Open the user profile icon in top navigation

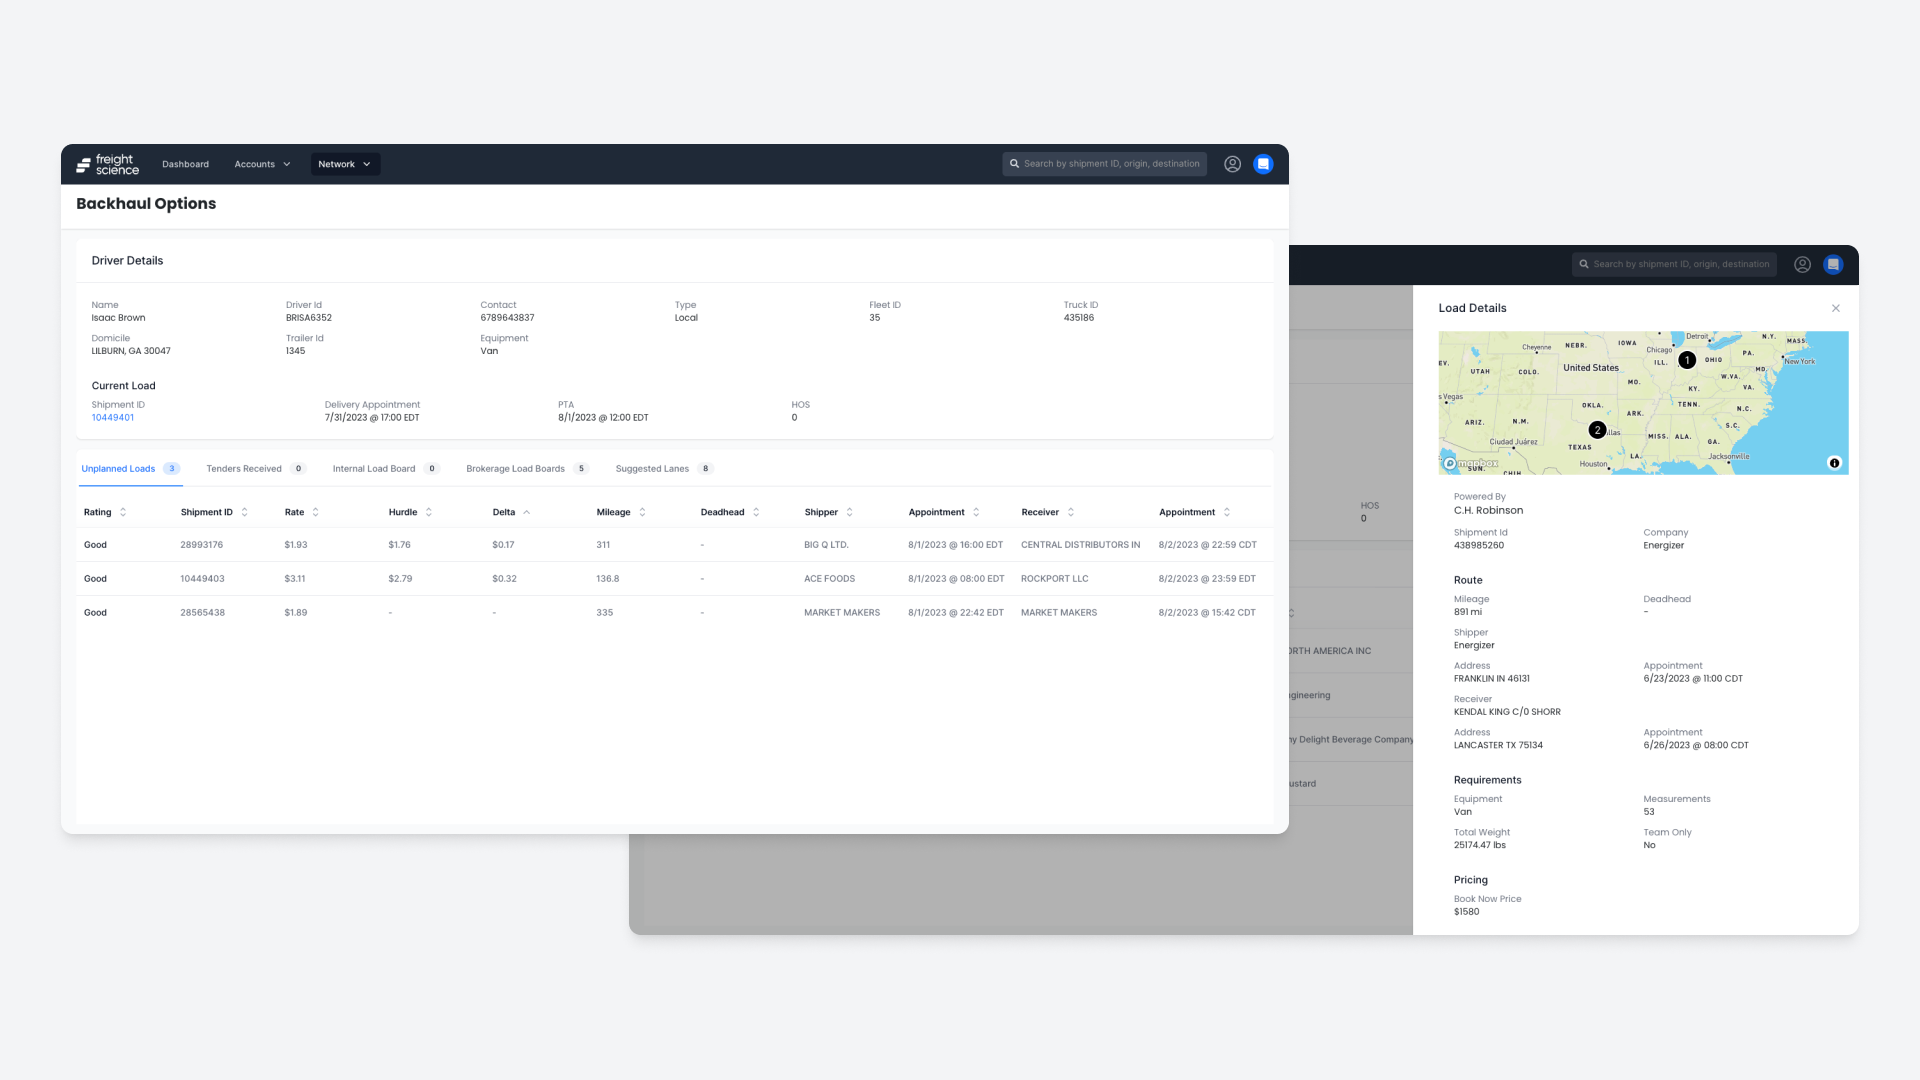click(1232, 164)
